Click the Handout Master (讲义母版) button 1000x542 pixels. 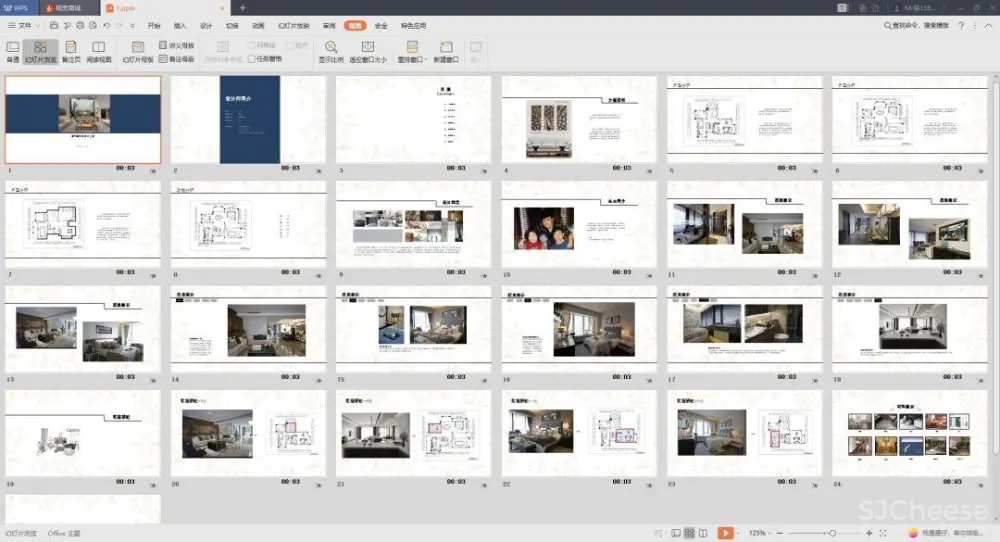177,45
